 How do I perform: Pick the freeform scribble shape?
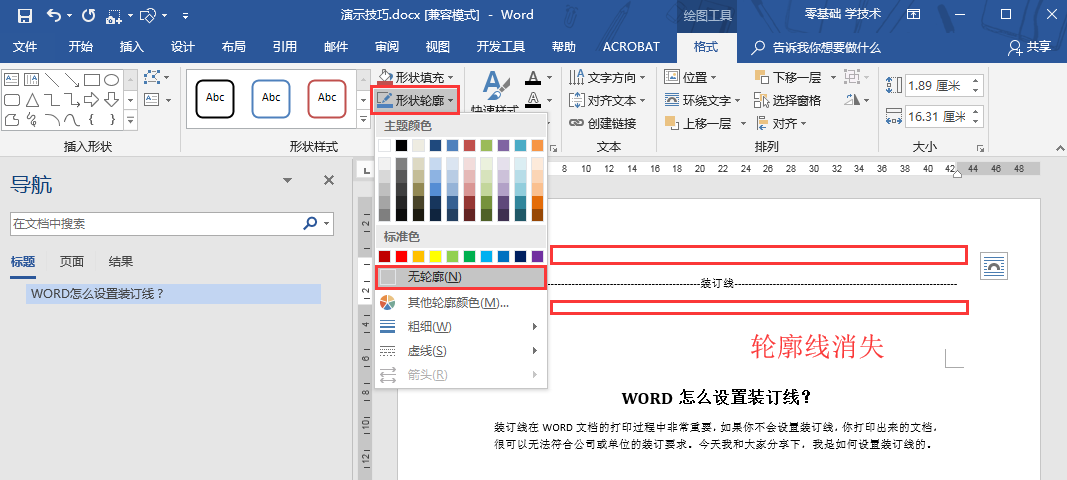point(31,120)
